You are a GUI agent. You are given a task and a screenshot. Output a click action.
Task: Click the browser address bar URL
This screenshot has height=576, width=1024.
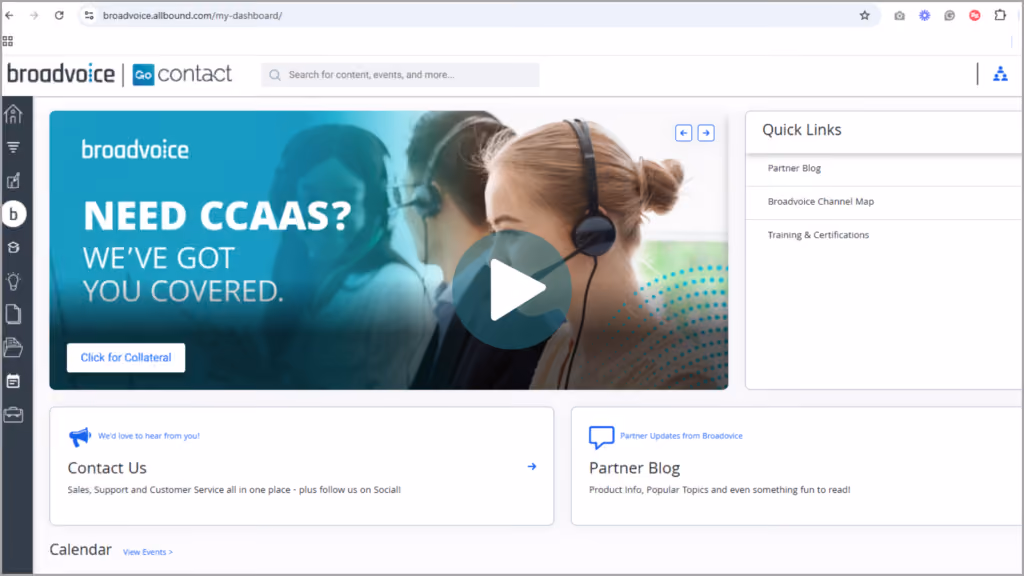click(193, 16)
